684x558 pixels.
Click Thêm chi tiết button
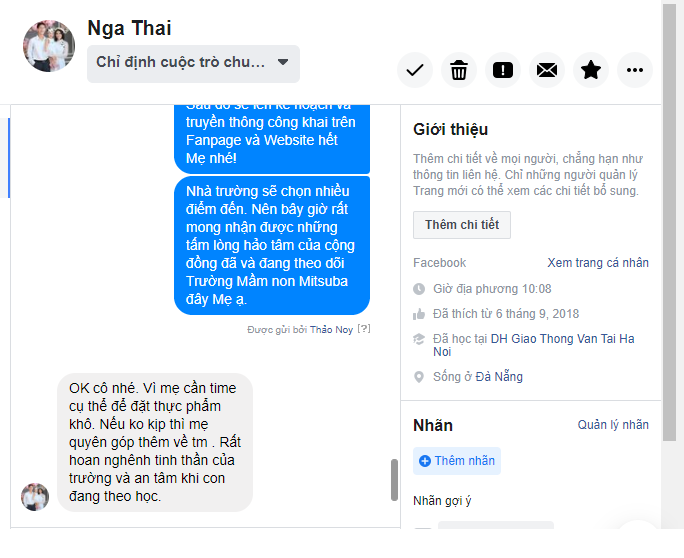coord(462,225)
